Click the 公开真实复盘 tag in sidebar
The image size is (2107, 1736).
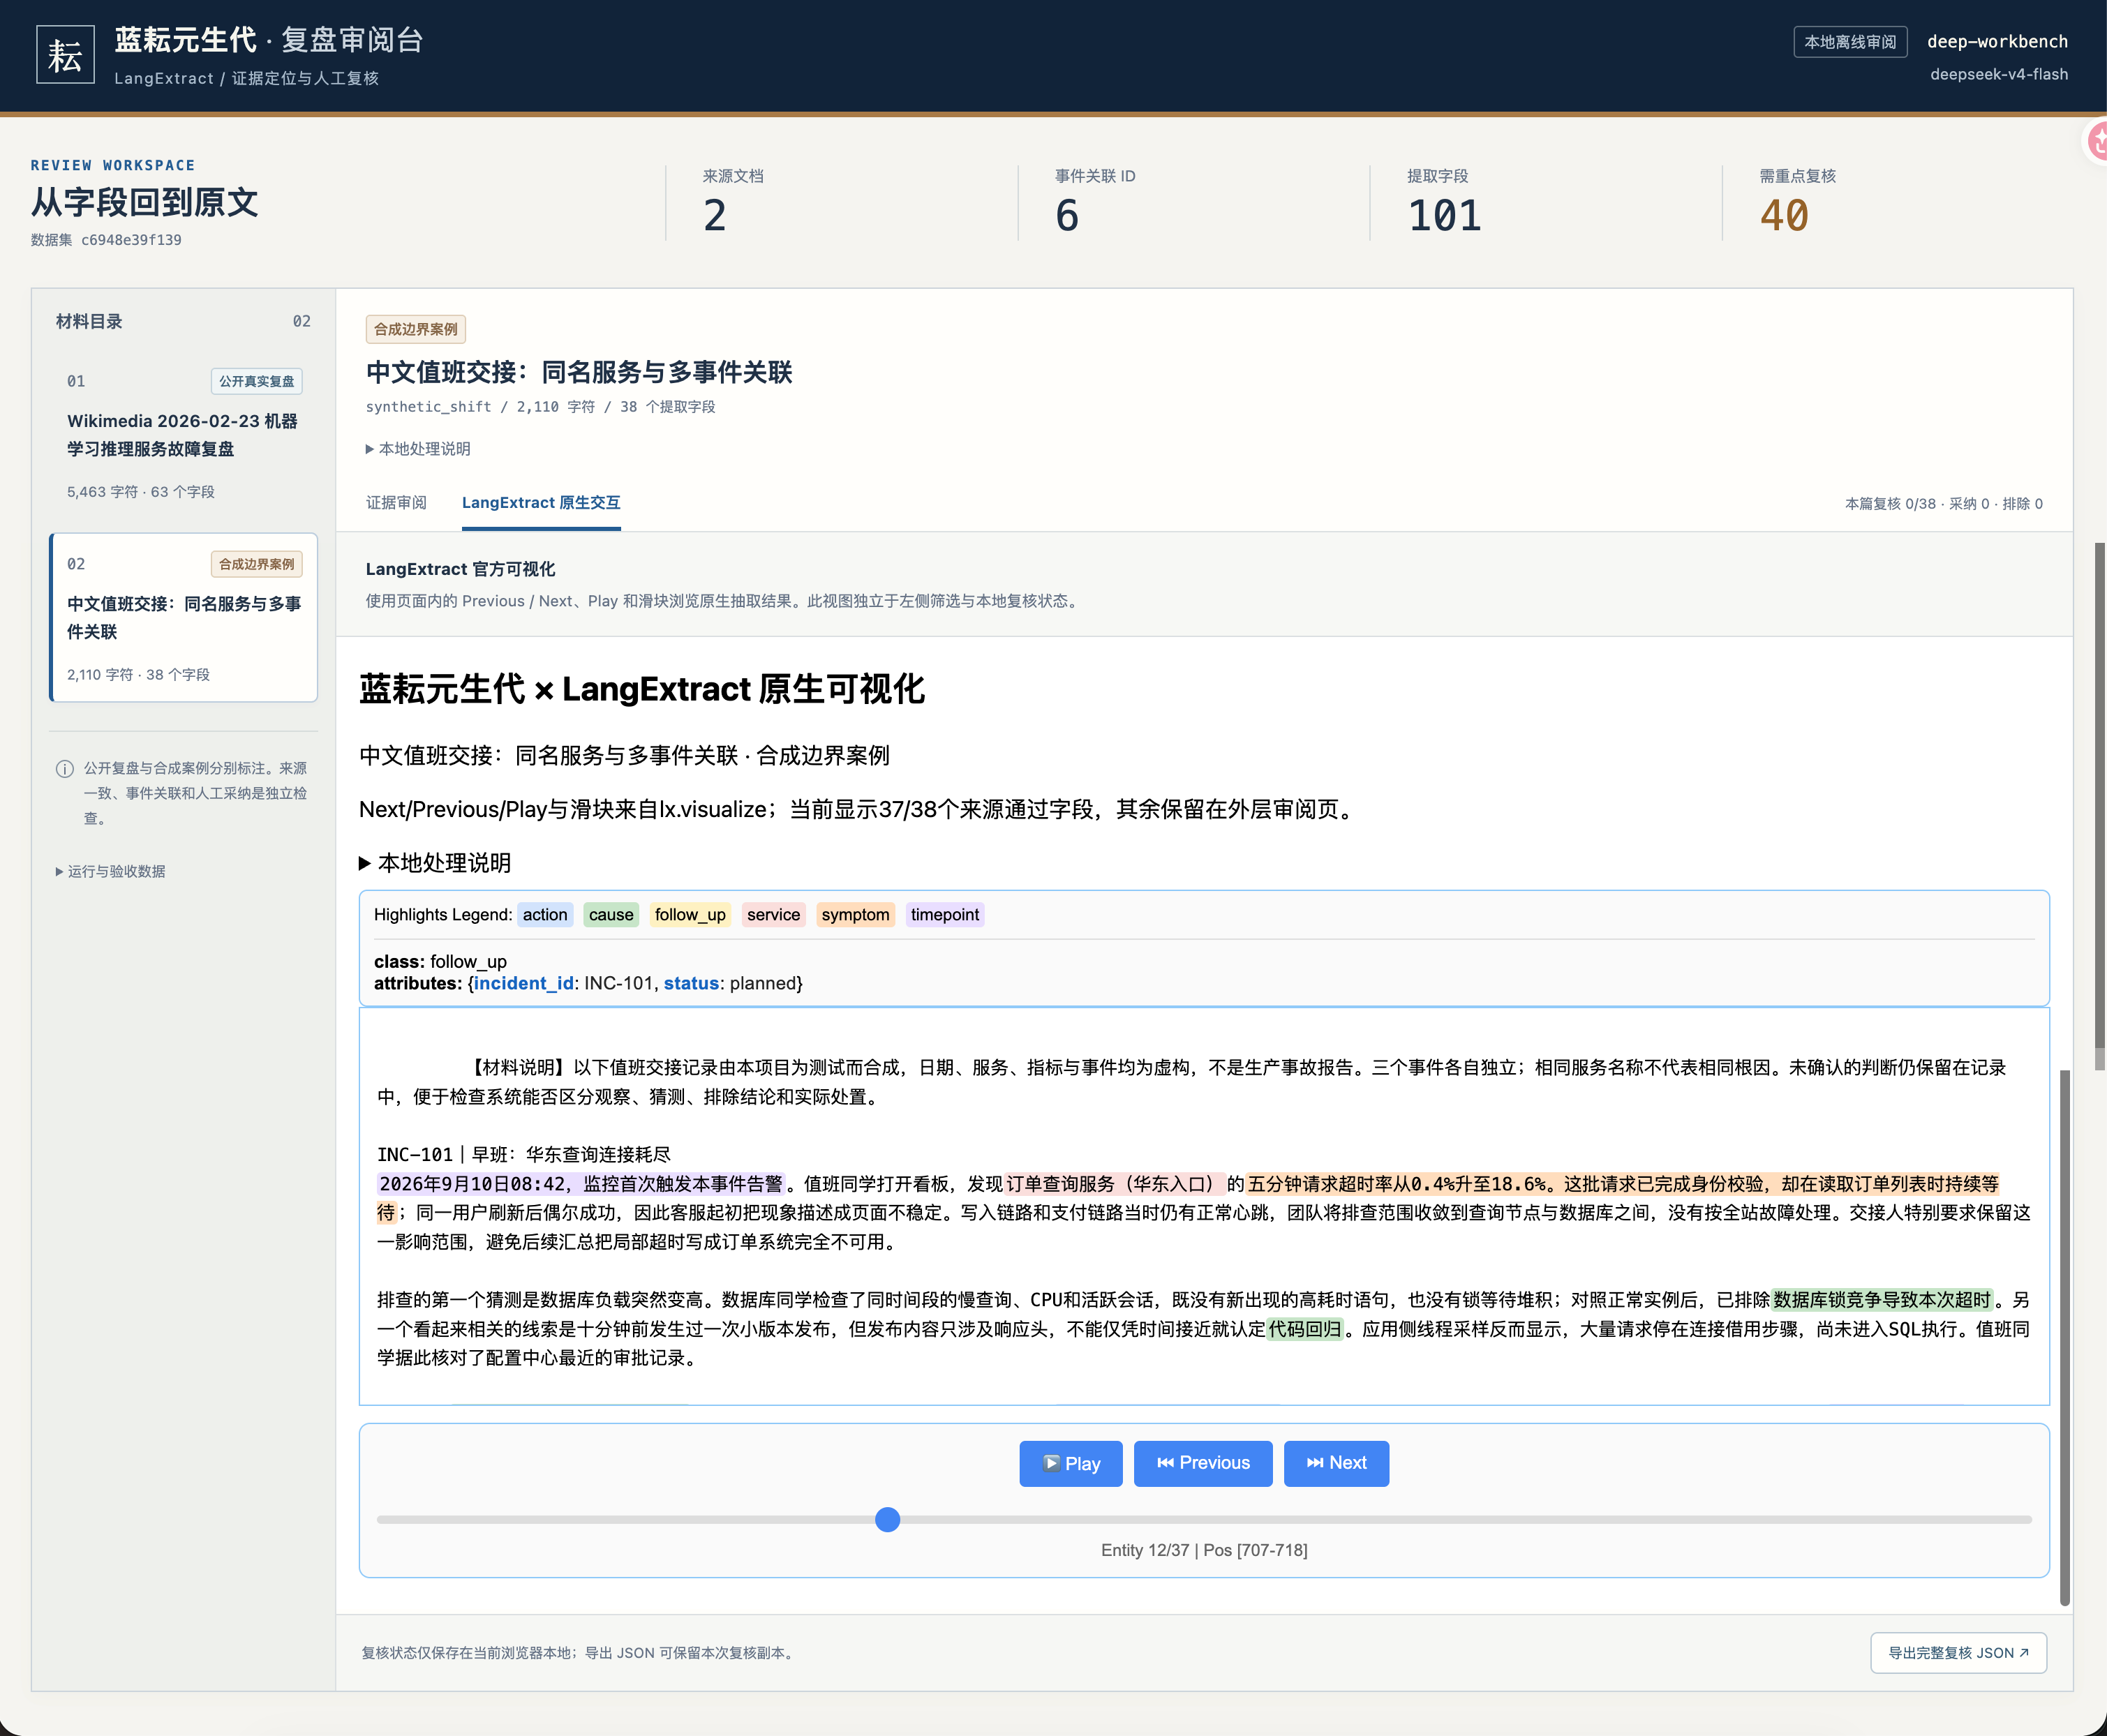[257, 381]
